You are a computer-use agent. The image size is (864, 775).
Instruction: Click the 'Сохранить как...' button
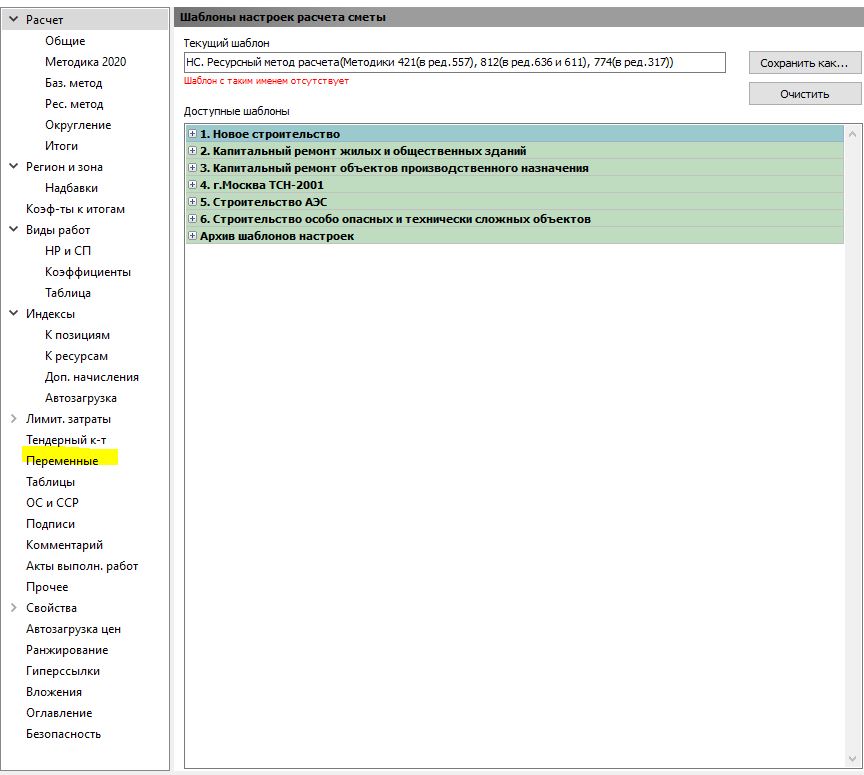click(x=804, y=63)
